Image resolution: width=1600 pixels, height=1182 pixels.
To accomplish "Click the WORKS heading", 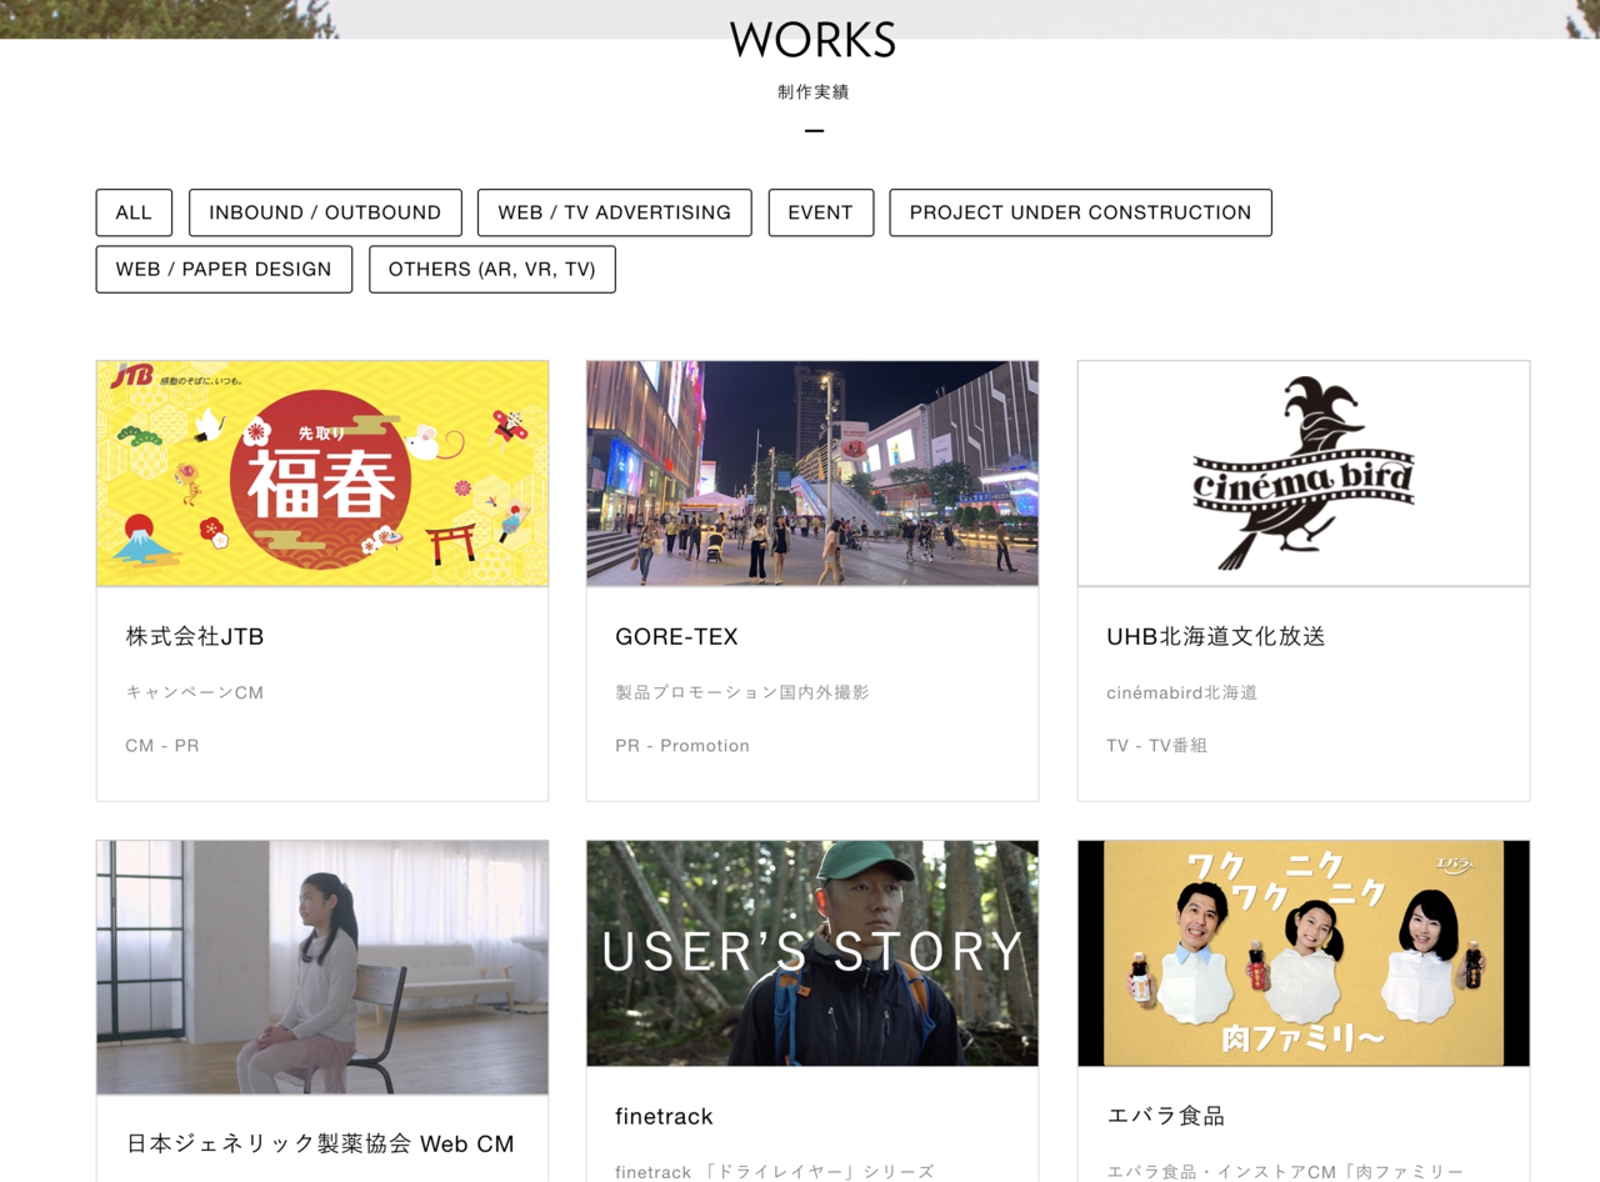I will click(x=813, y=40).
